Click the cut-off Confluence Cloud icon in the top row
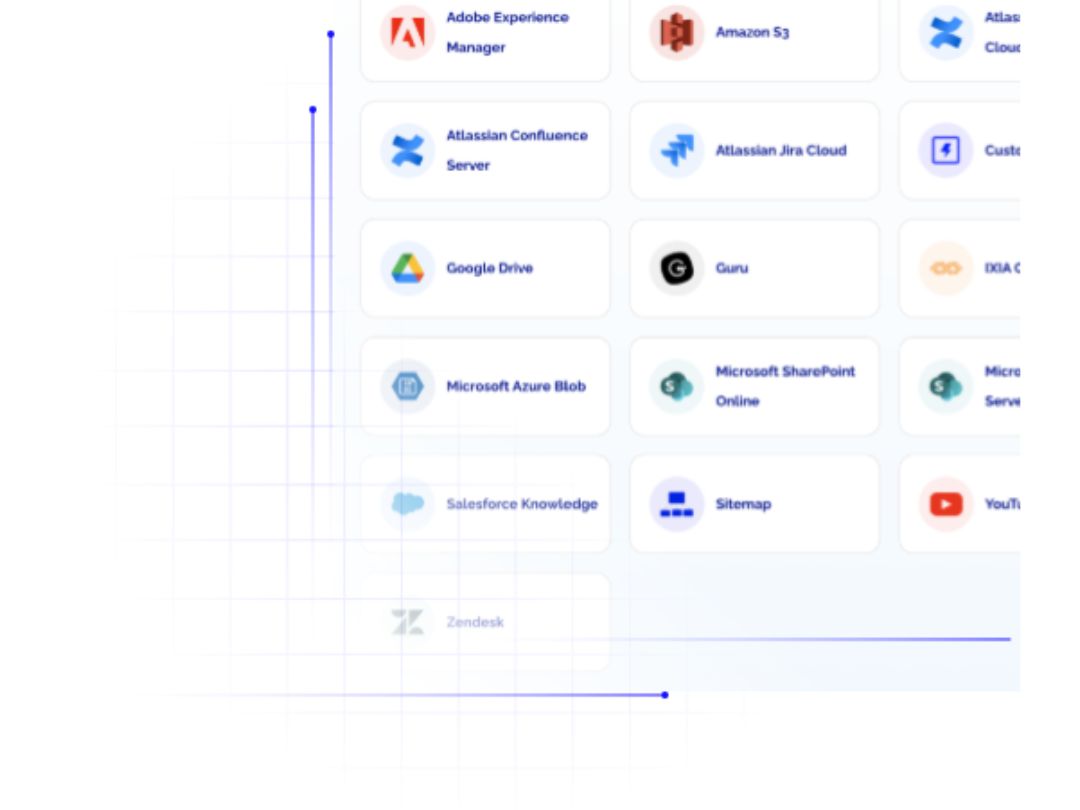The width and height of the screenshot is (1080, 810). (x=946, y=32)
